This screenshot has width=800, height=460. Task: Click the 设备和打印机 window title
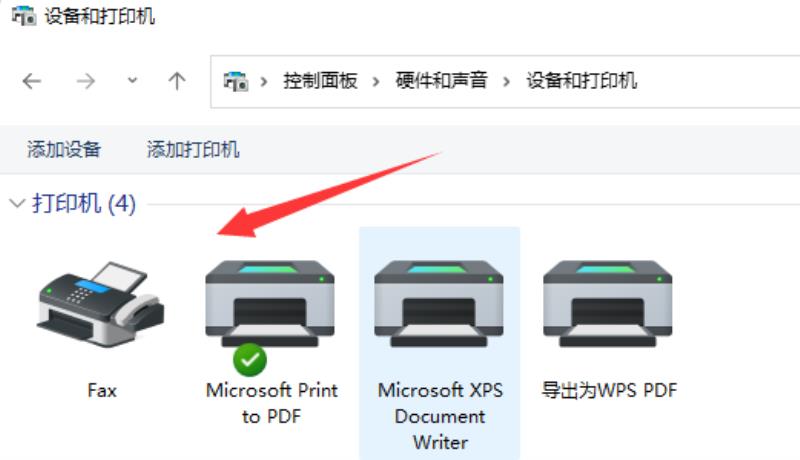99,16
